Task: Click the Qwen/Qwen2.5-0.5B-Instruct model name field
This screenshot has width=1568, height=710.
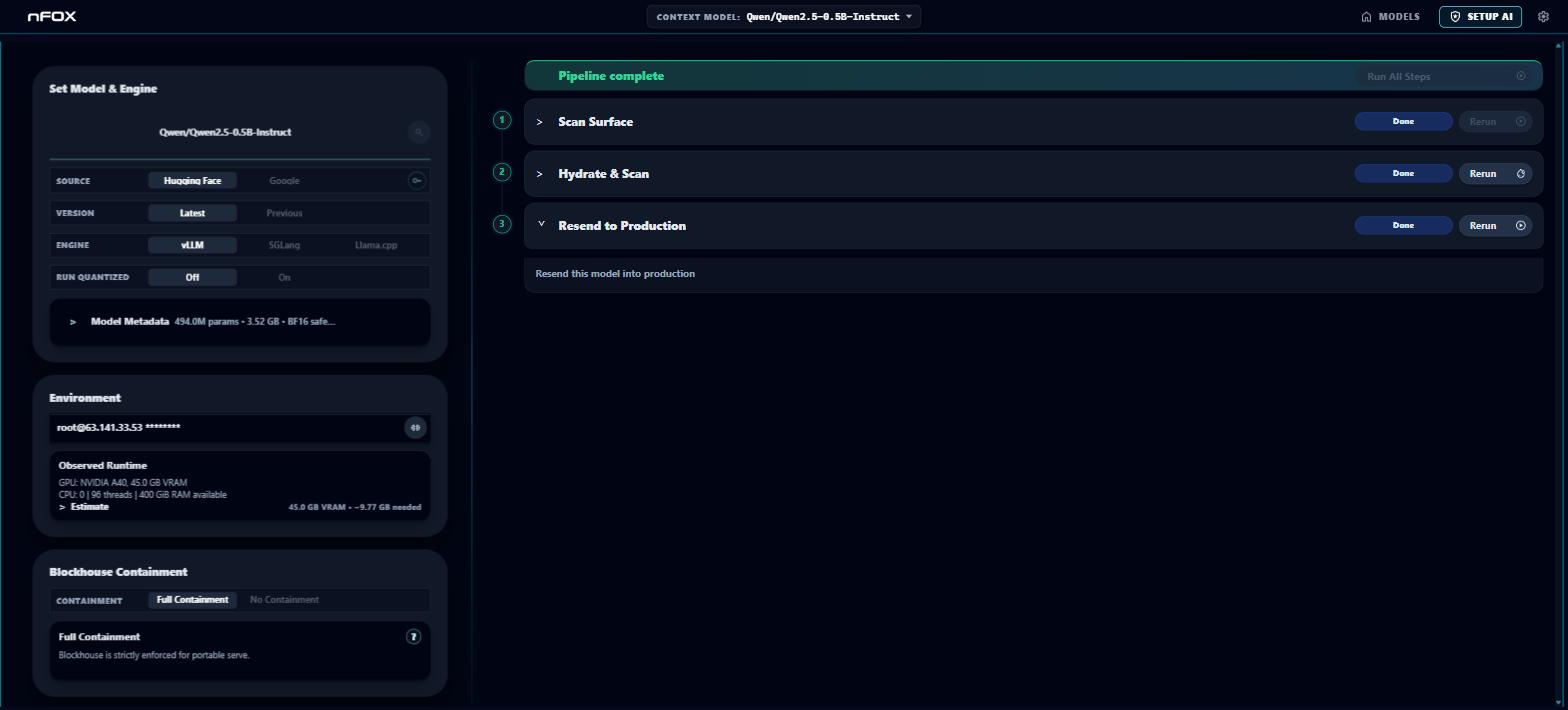Action: click(x=225, y=132)
